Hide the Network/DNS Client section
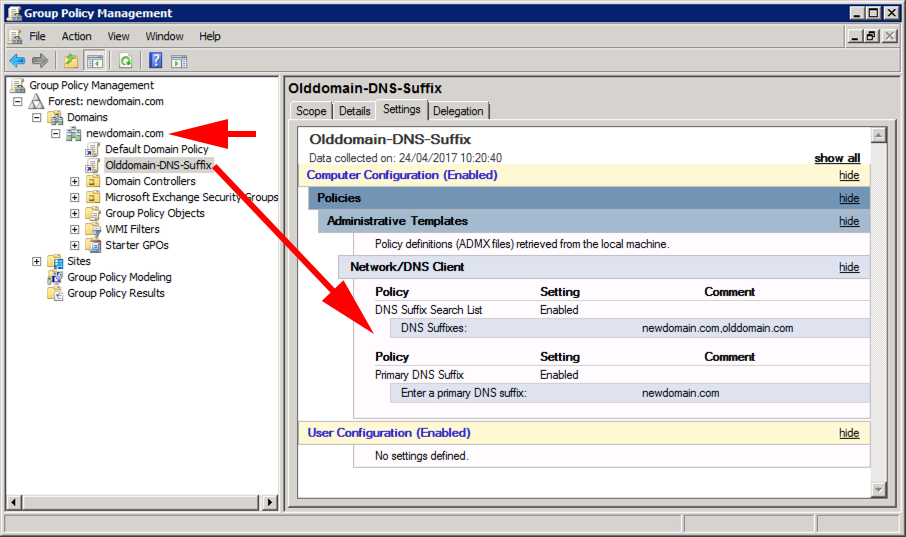This screenshot has width=906, height=537. point(849,267)
